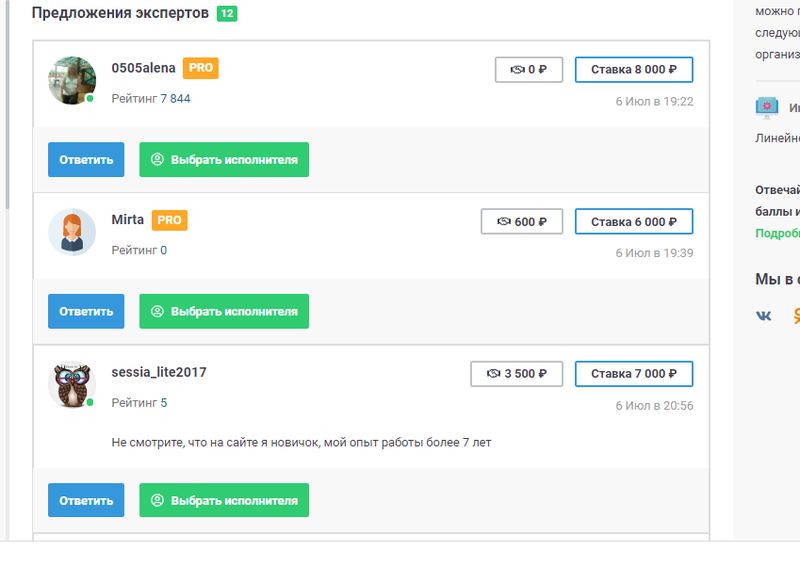Follow the green Подробнее link in sidebar
This screenshot has height=567, width=800.
pyautogui.click(x=778, y=233)
